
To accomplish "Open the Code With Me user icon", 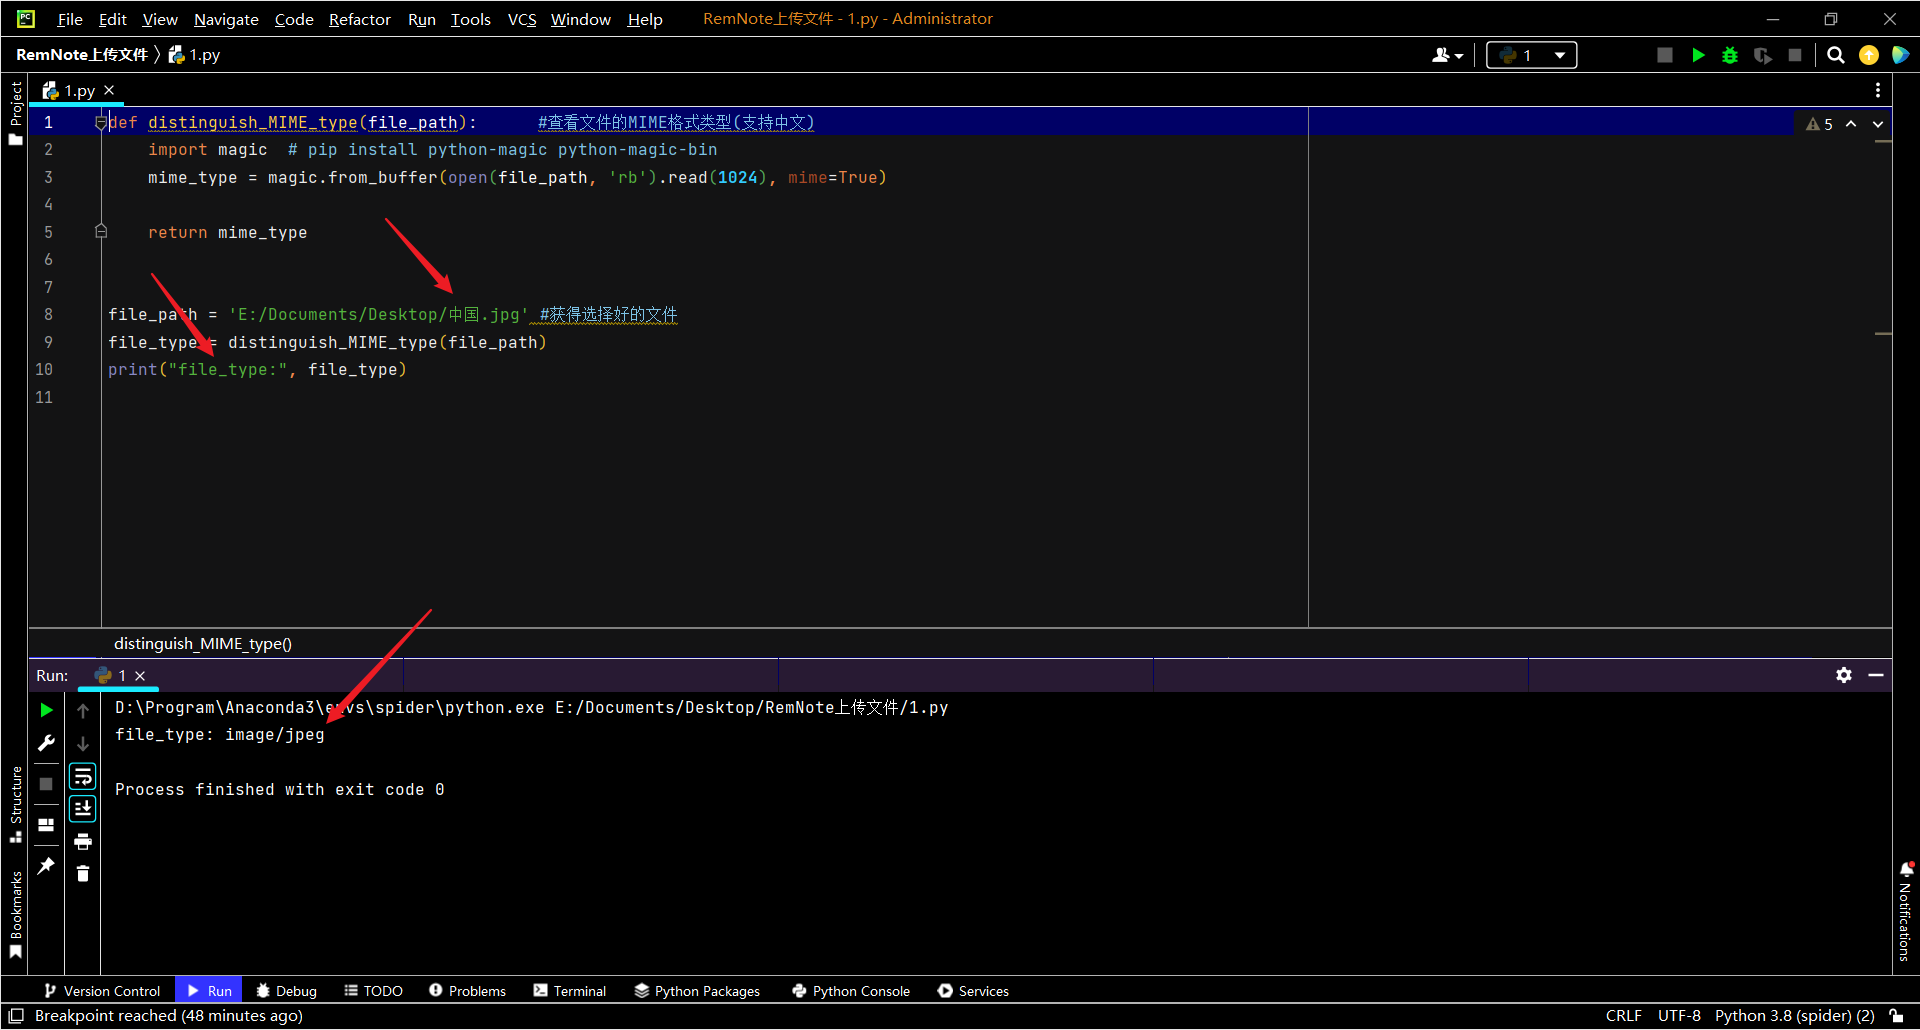I will point(1447,55).
